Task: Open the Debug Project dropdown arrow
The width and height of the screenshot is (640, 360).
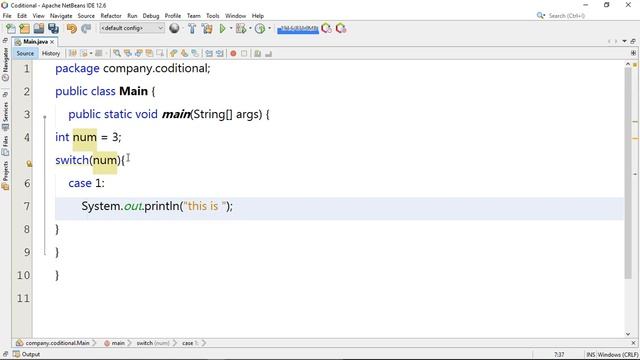Action: click(250, 29)
